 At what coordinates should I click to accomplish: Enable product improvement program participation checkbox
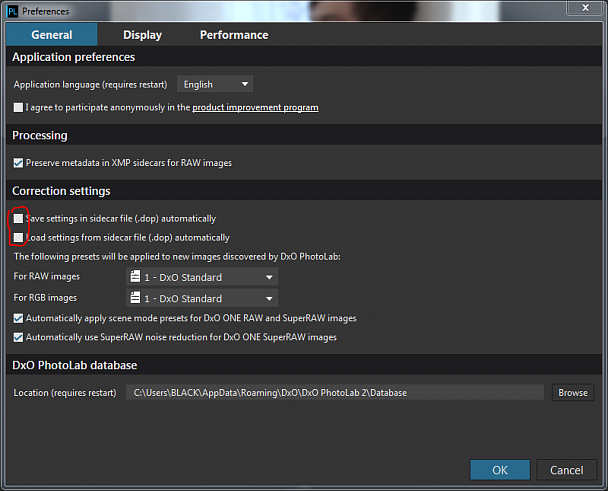pyautogui.click(x=18, y=107)
